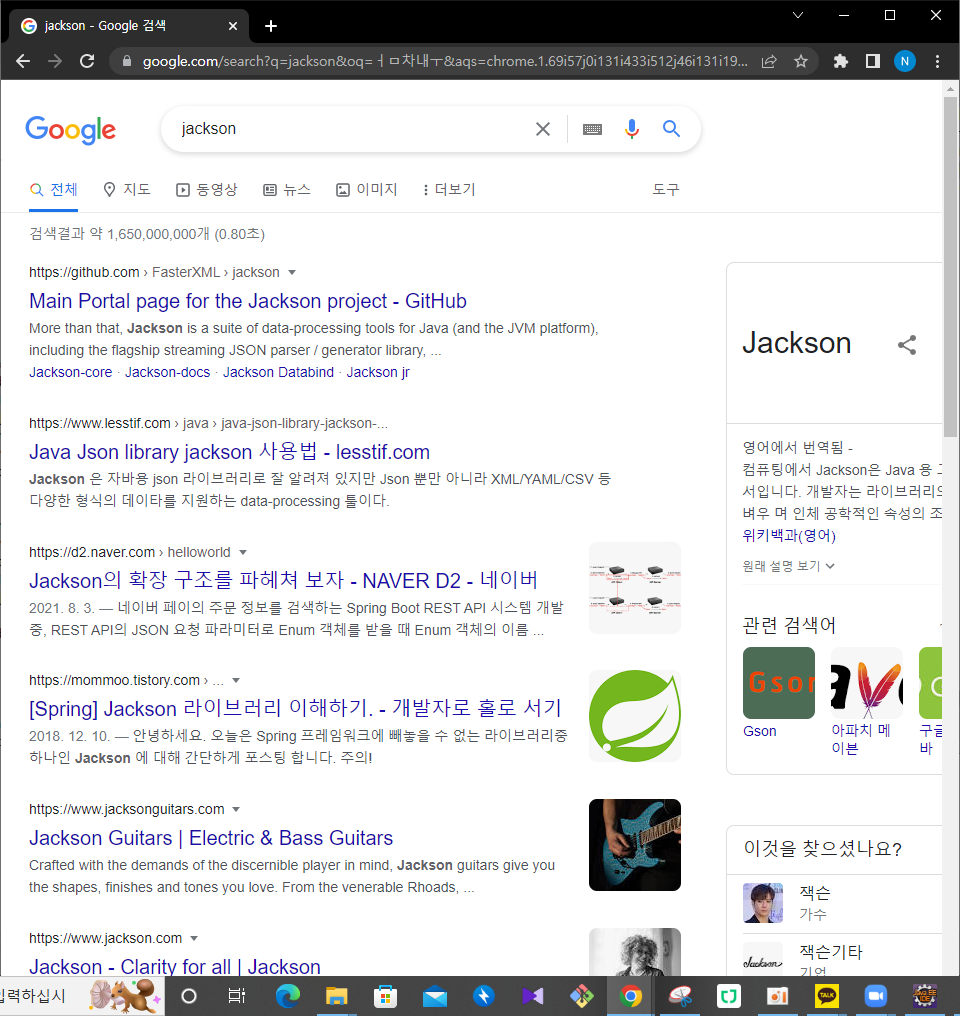
Task: Open [Spring] Jackson 라이브러리 이해하기 result
Action: 295,709
